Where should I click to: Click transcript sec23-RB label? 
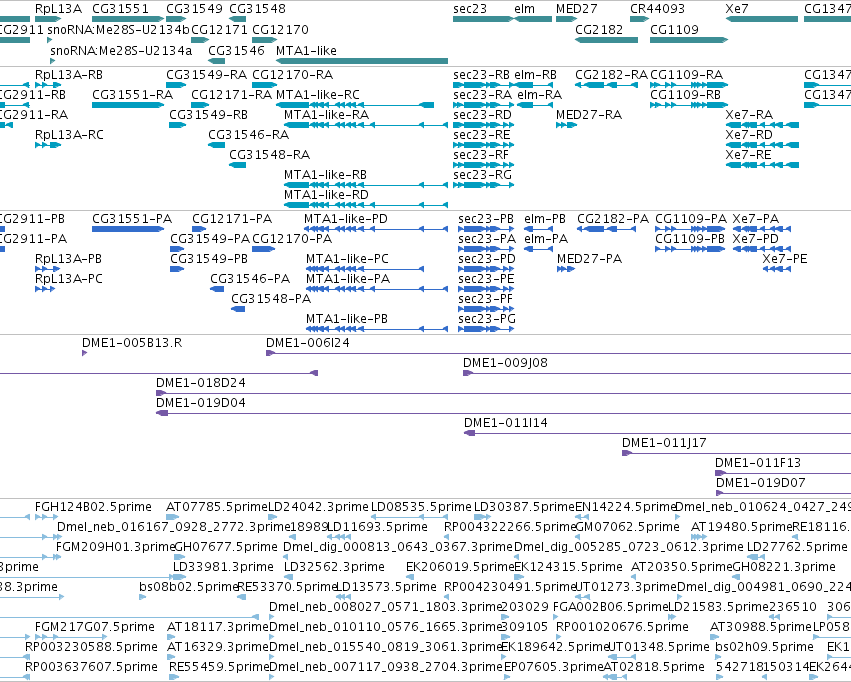pos(481,74)
